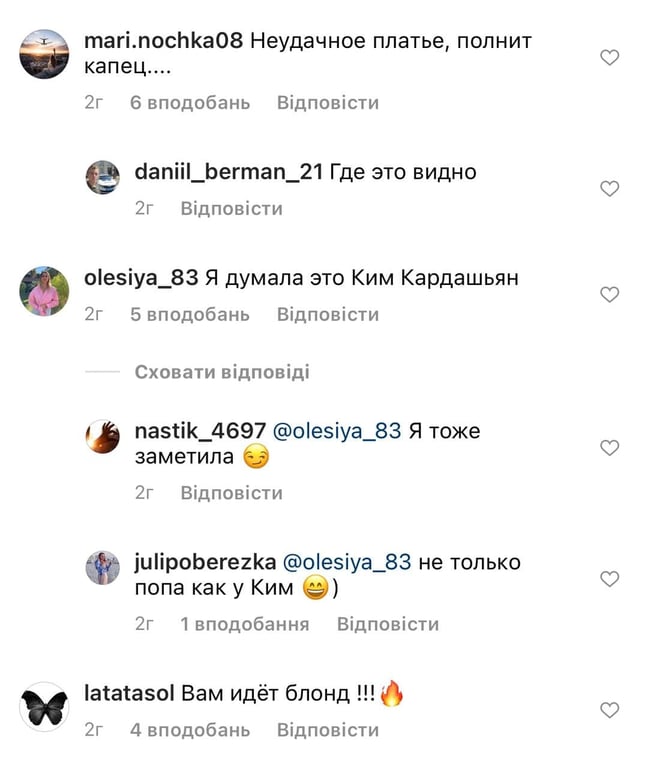
Task: Reply to daniil_berman_21's comment
Action: pyautogui.click(x=231, y=209)
